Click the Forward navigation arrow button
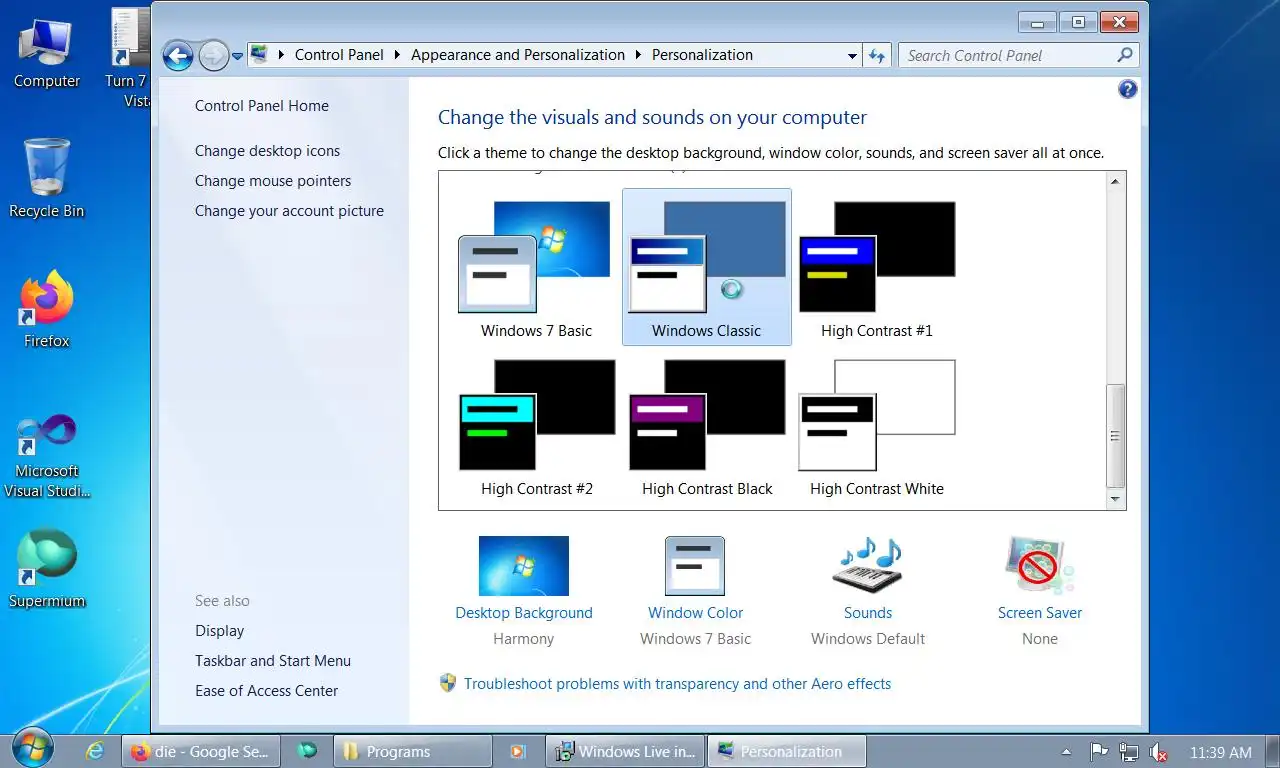 point(213,56)
